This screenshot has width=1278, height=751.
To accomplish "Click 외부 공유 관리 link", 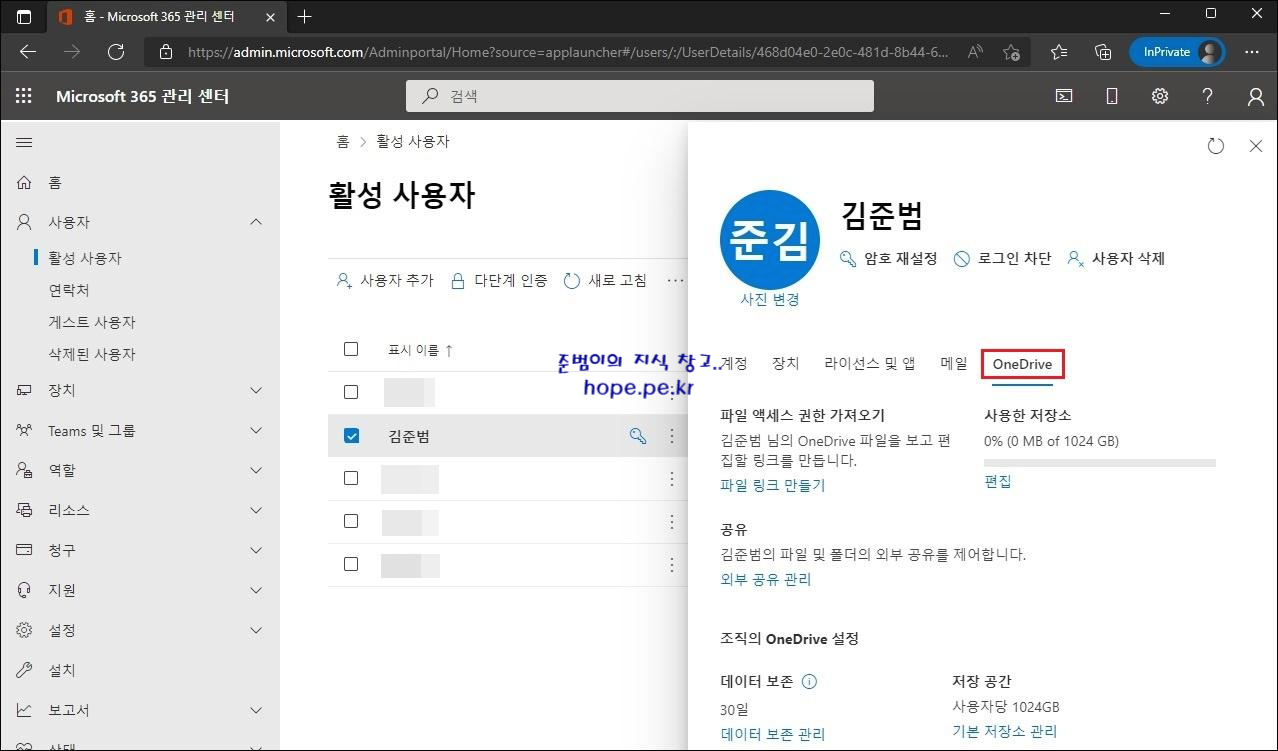I will pos(766,579).
